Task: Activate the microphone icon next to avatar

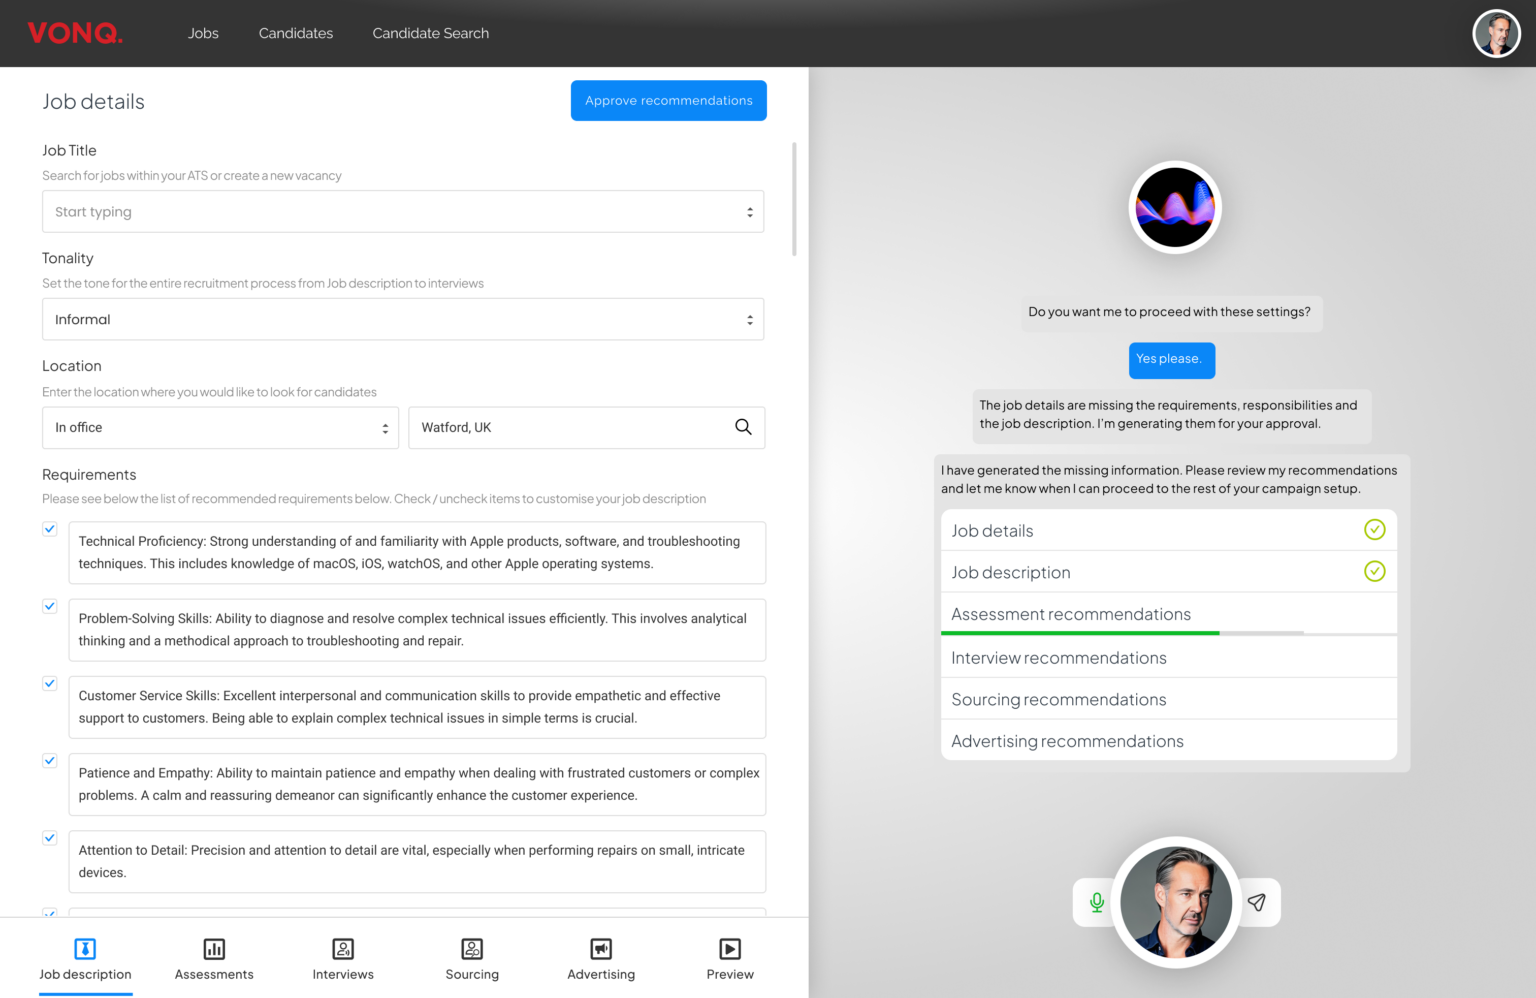Action: click(x=1096, y=901)
